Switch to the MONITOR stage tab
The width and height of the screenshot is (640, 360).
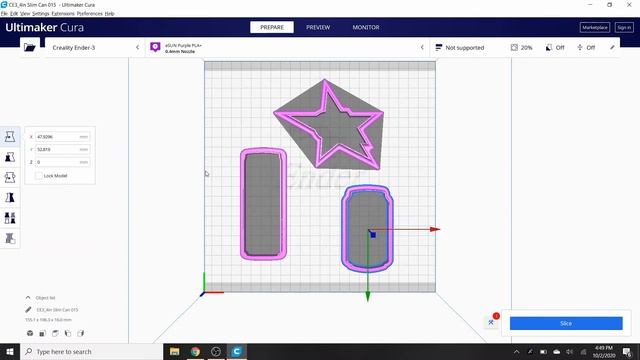[366, 27]
